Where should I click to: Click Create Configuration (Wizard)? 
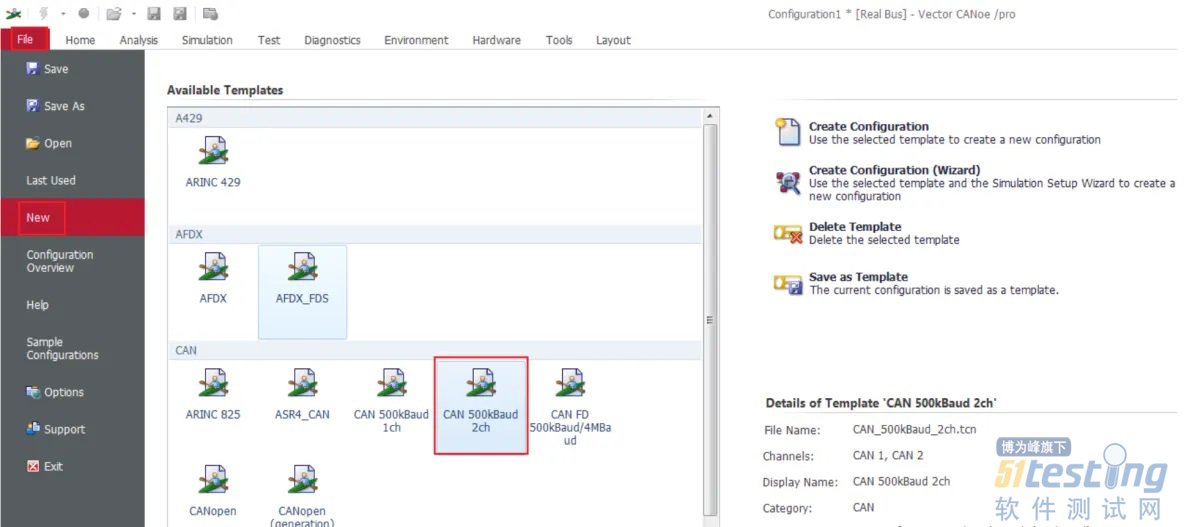[975, 183]
